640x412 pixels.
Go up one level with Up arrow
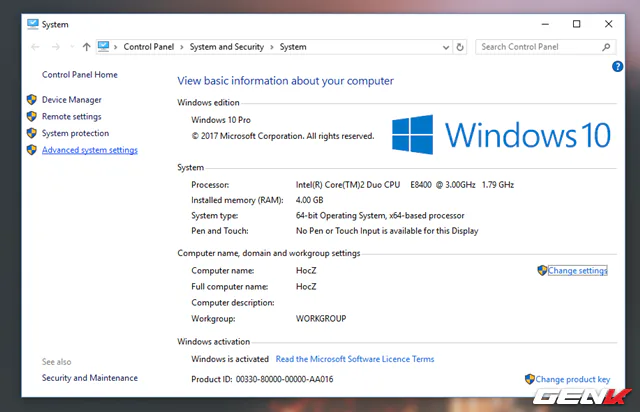point(86,47)
